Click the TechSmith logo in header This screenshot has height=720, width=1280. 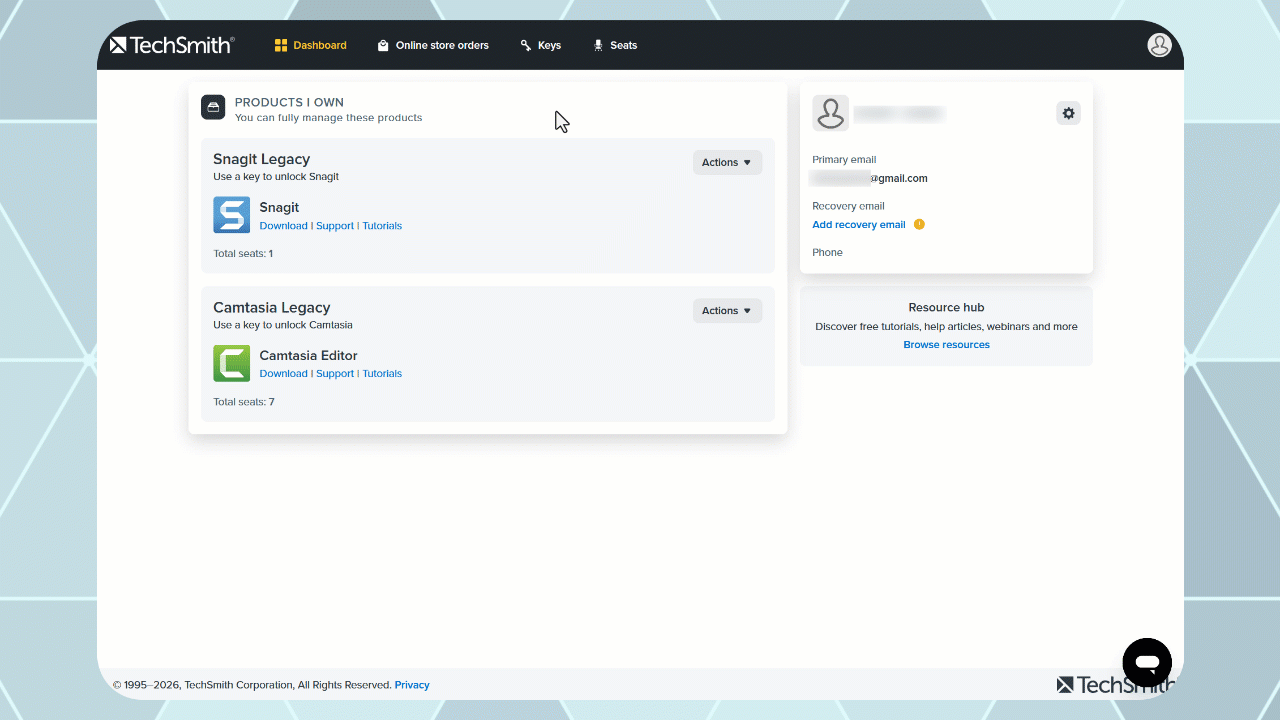click(172, 45)
